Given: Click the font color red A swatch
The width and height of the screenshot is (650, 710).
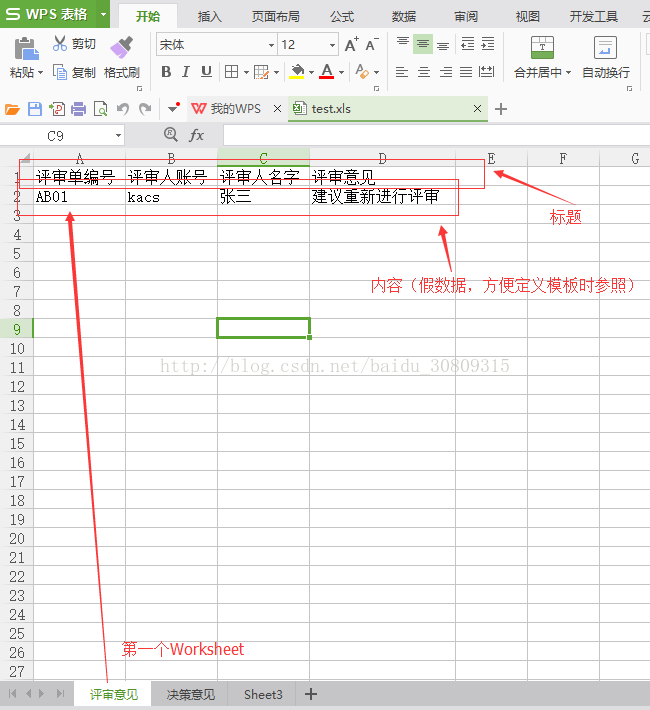Looking at the screenshot, I should (x=326, y=72).
